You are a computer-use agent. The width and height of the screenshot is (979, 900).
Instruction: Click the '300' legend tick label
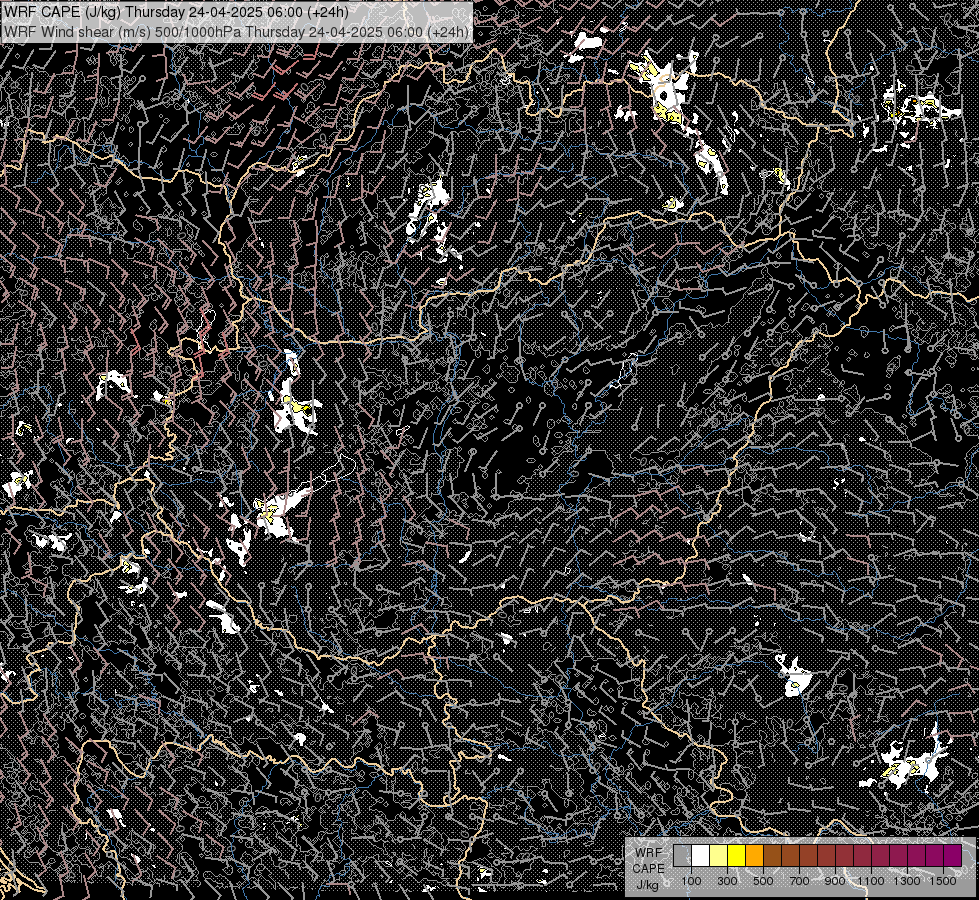click(x=727, y=881)
